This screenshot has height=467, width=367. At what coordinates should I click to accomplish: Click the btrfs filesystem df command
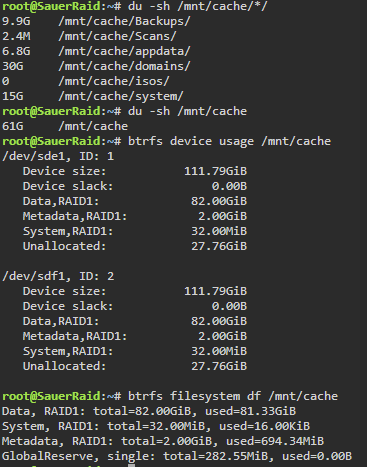233,396
